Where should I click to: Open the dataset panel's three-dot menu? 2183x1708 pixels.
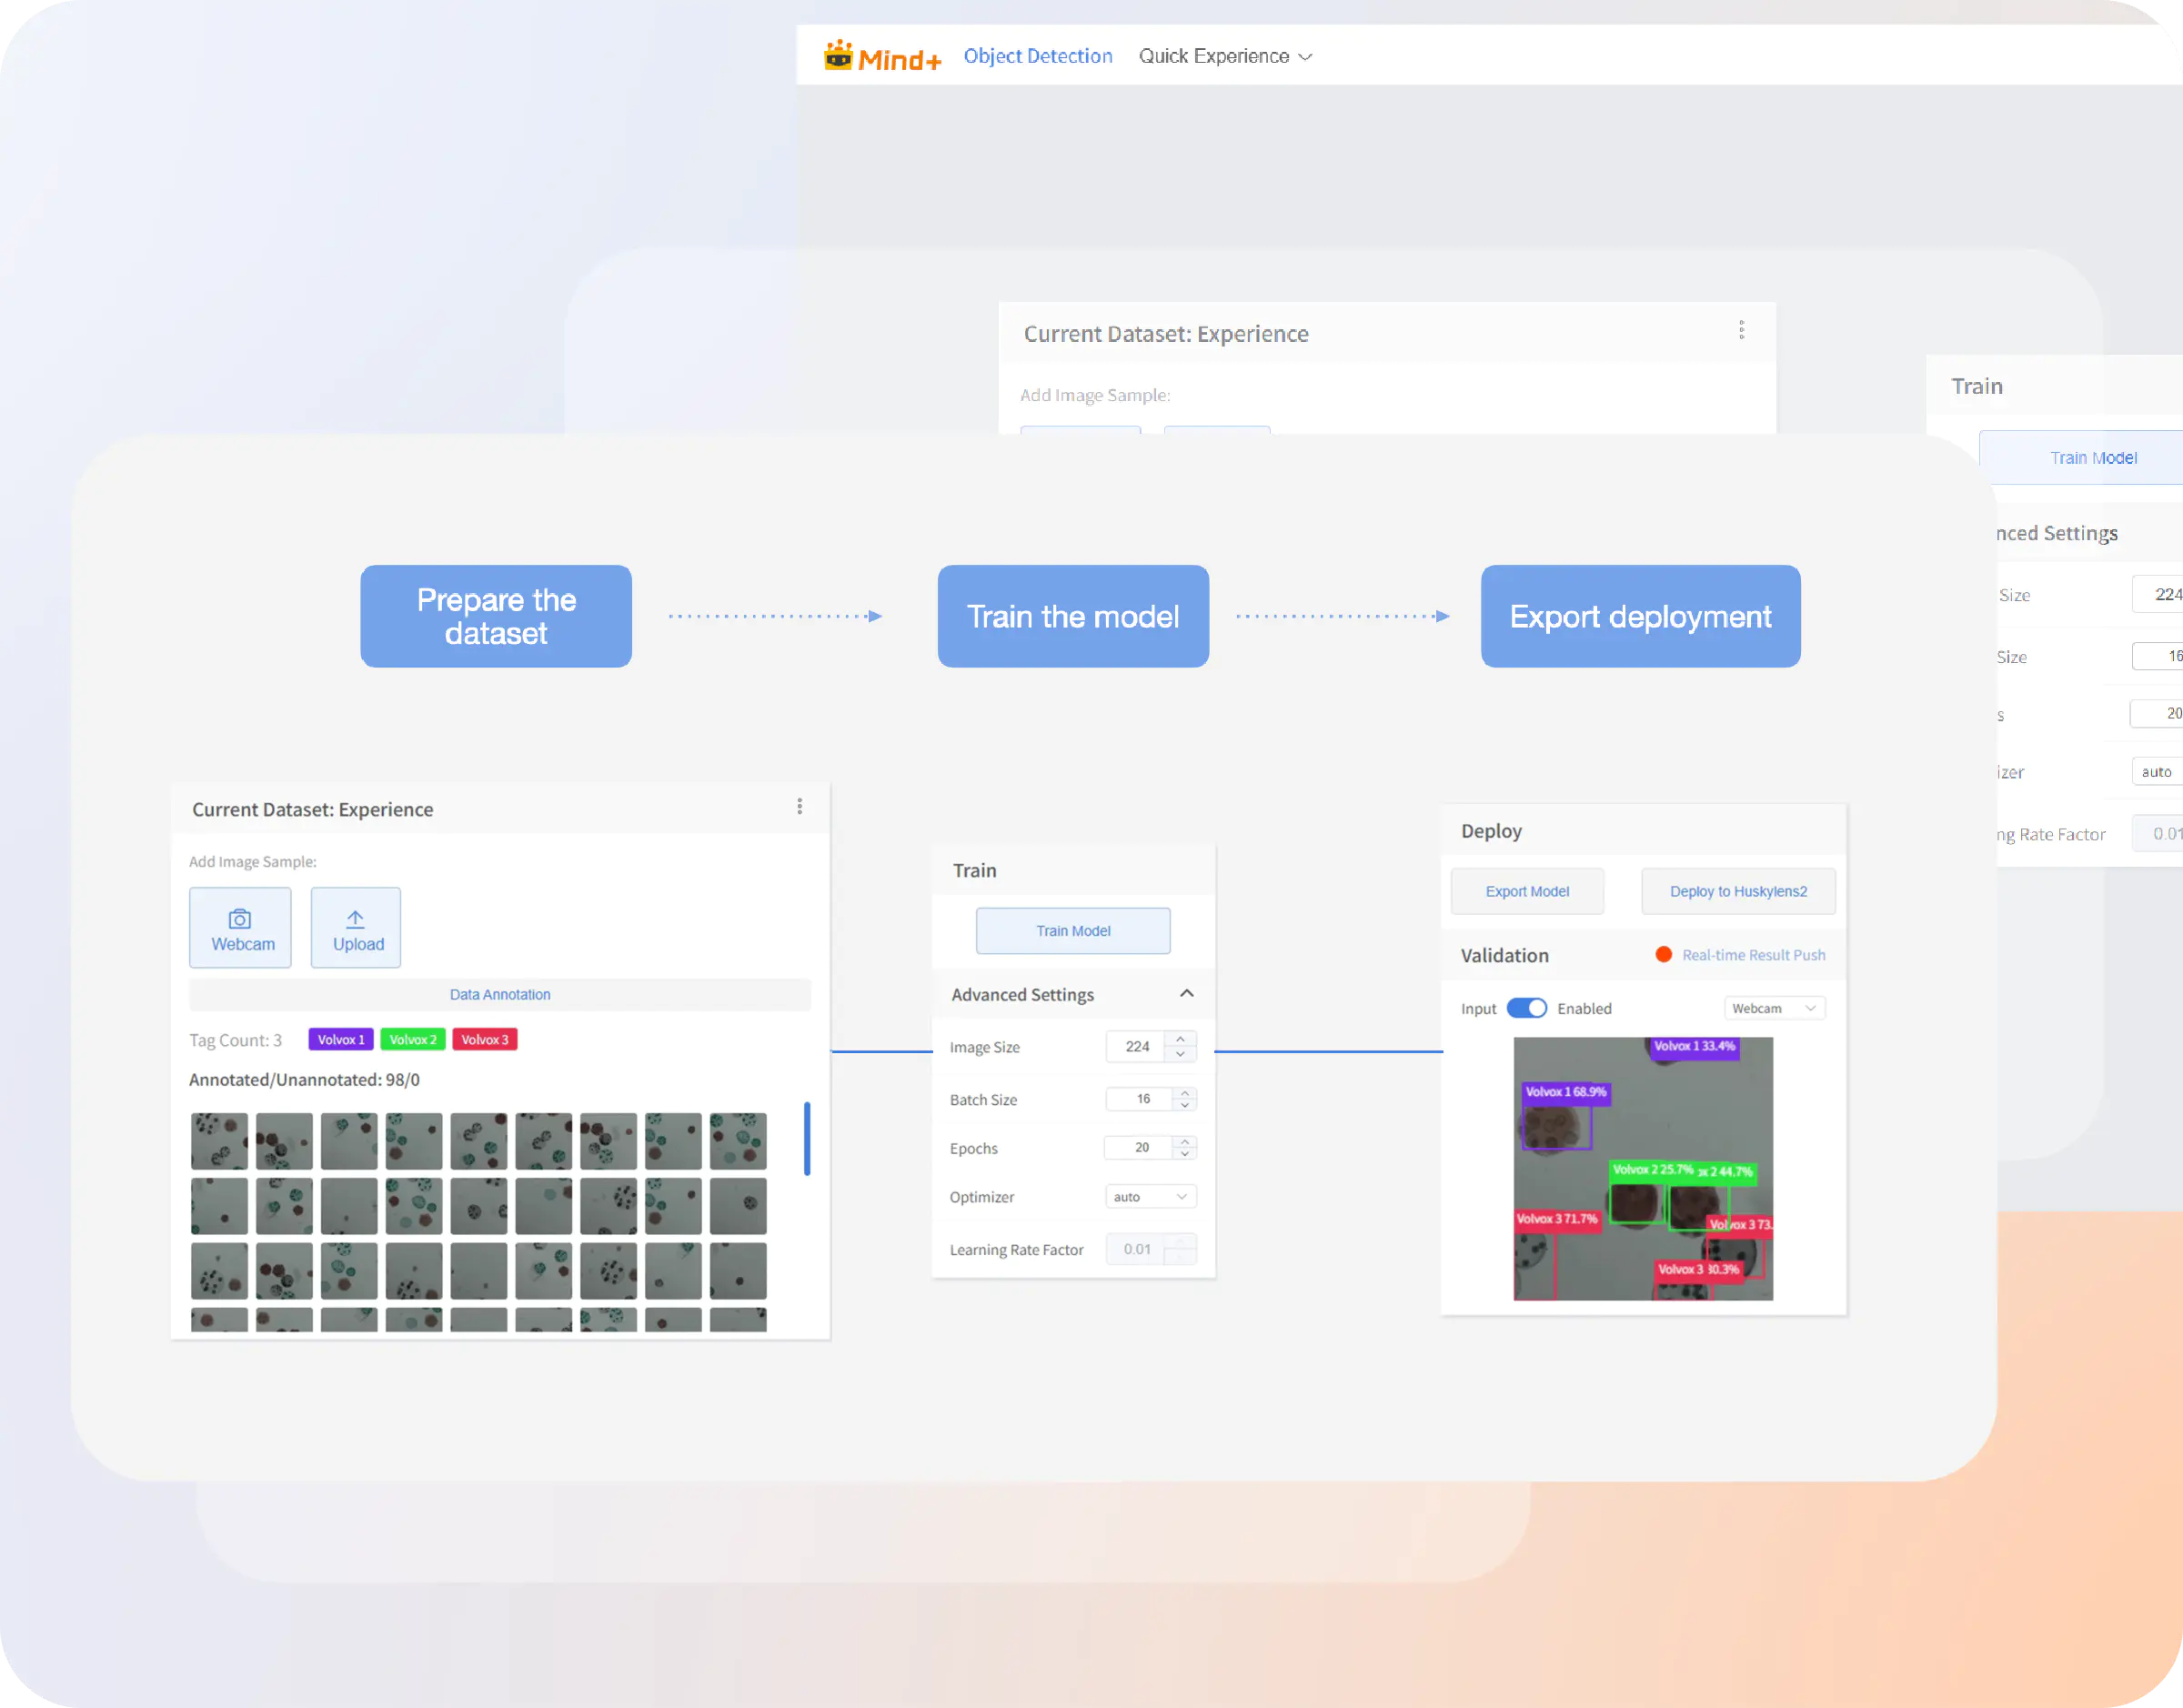click(x=799, y=807)
